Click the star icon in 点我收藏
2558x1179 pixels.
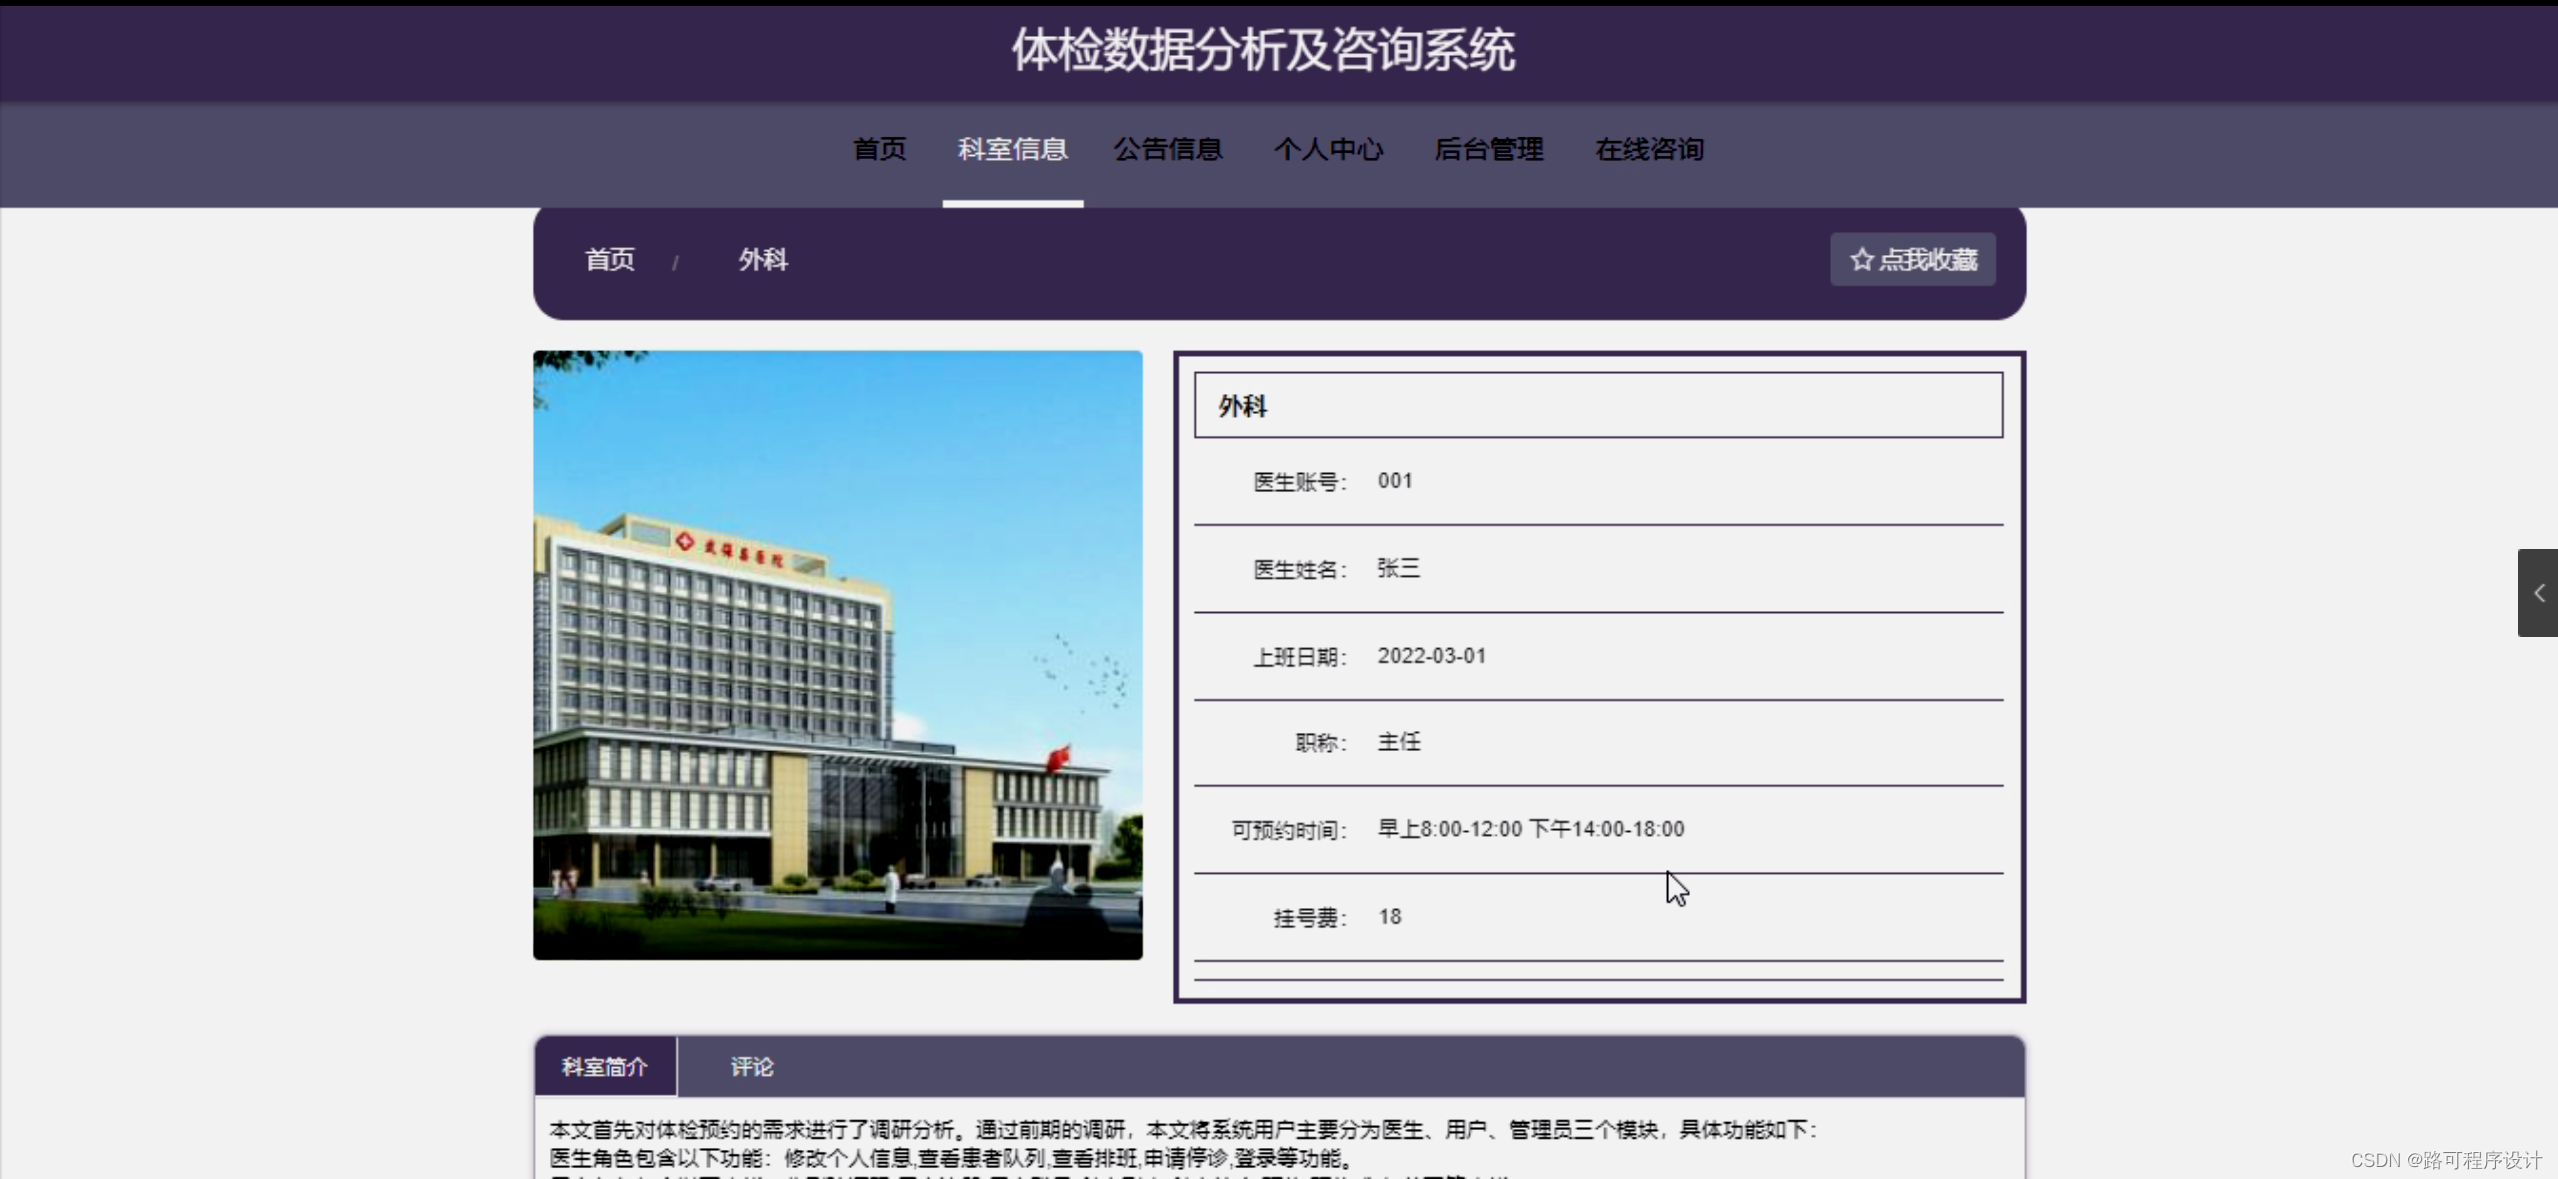(x=1860, y=260)
